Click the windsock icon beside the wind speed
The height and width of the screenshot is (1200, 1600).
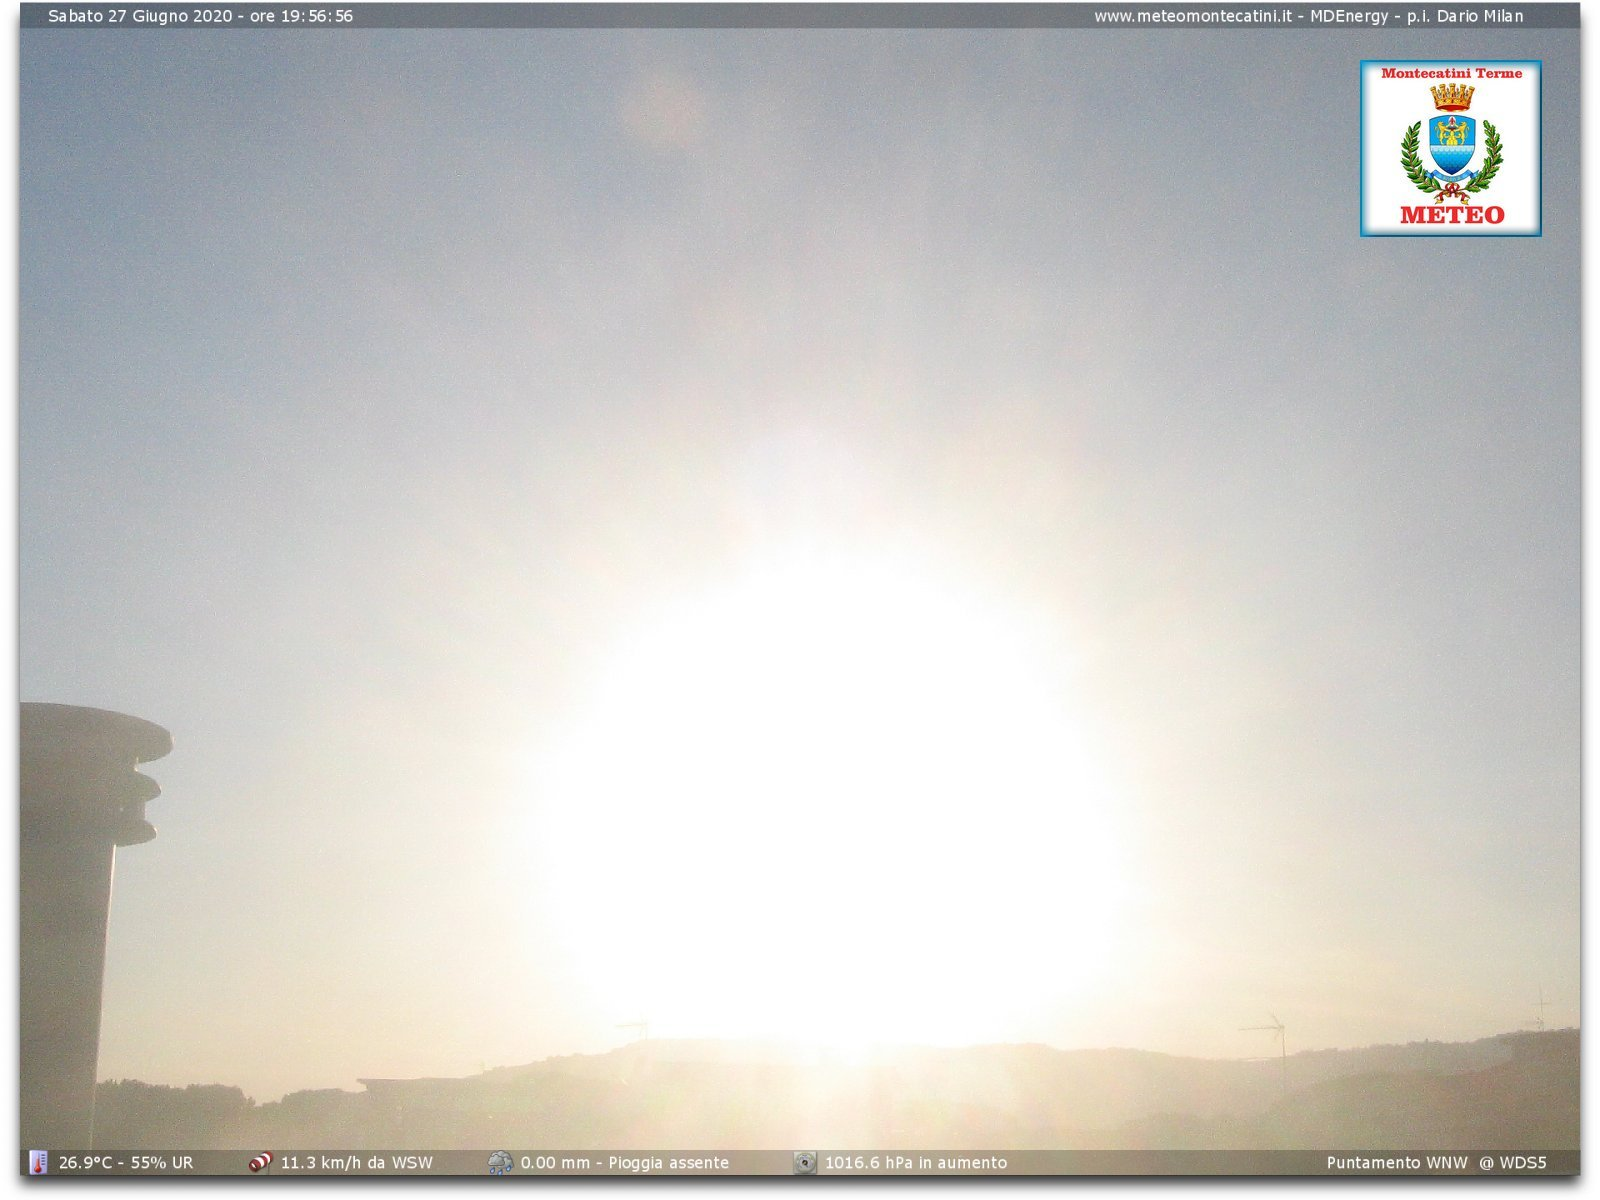coord(260,1162)
